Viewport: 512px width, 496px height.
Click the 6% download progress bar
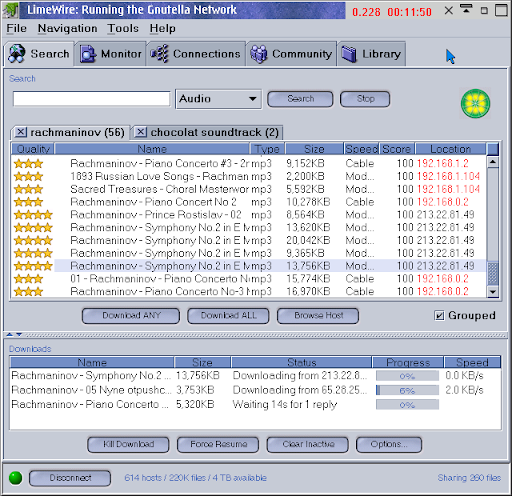click(407, 390)
